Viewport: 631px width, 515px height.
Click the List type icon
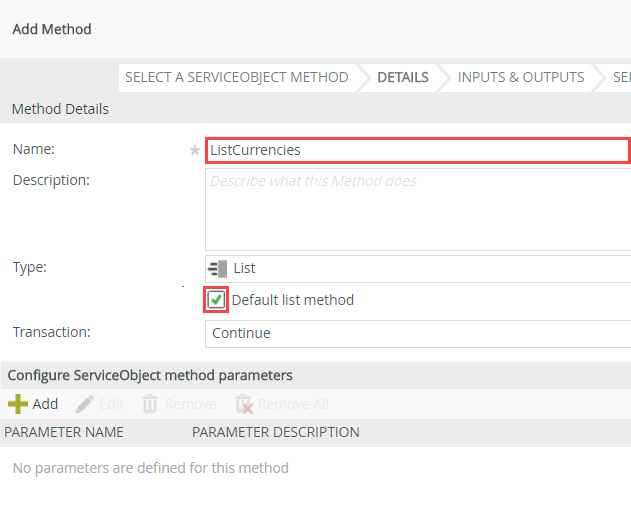coord(217,268)
